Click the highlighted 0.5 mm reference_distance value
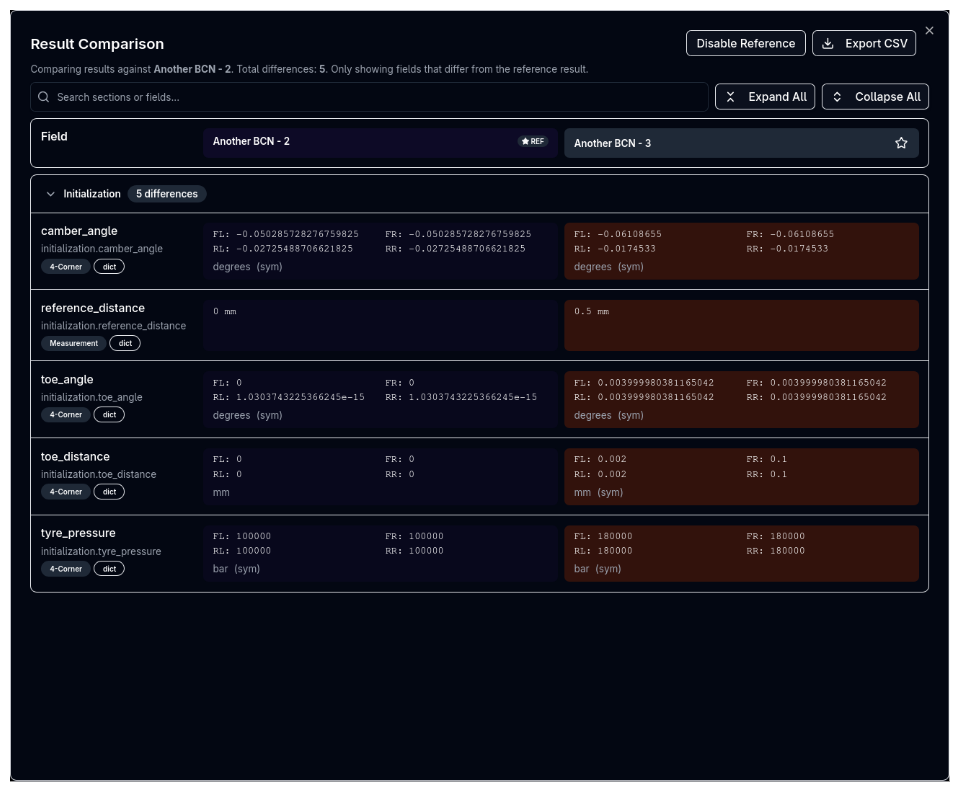 point(591,311)
